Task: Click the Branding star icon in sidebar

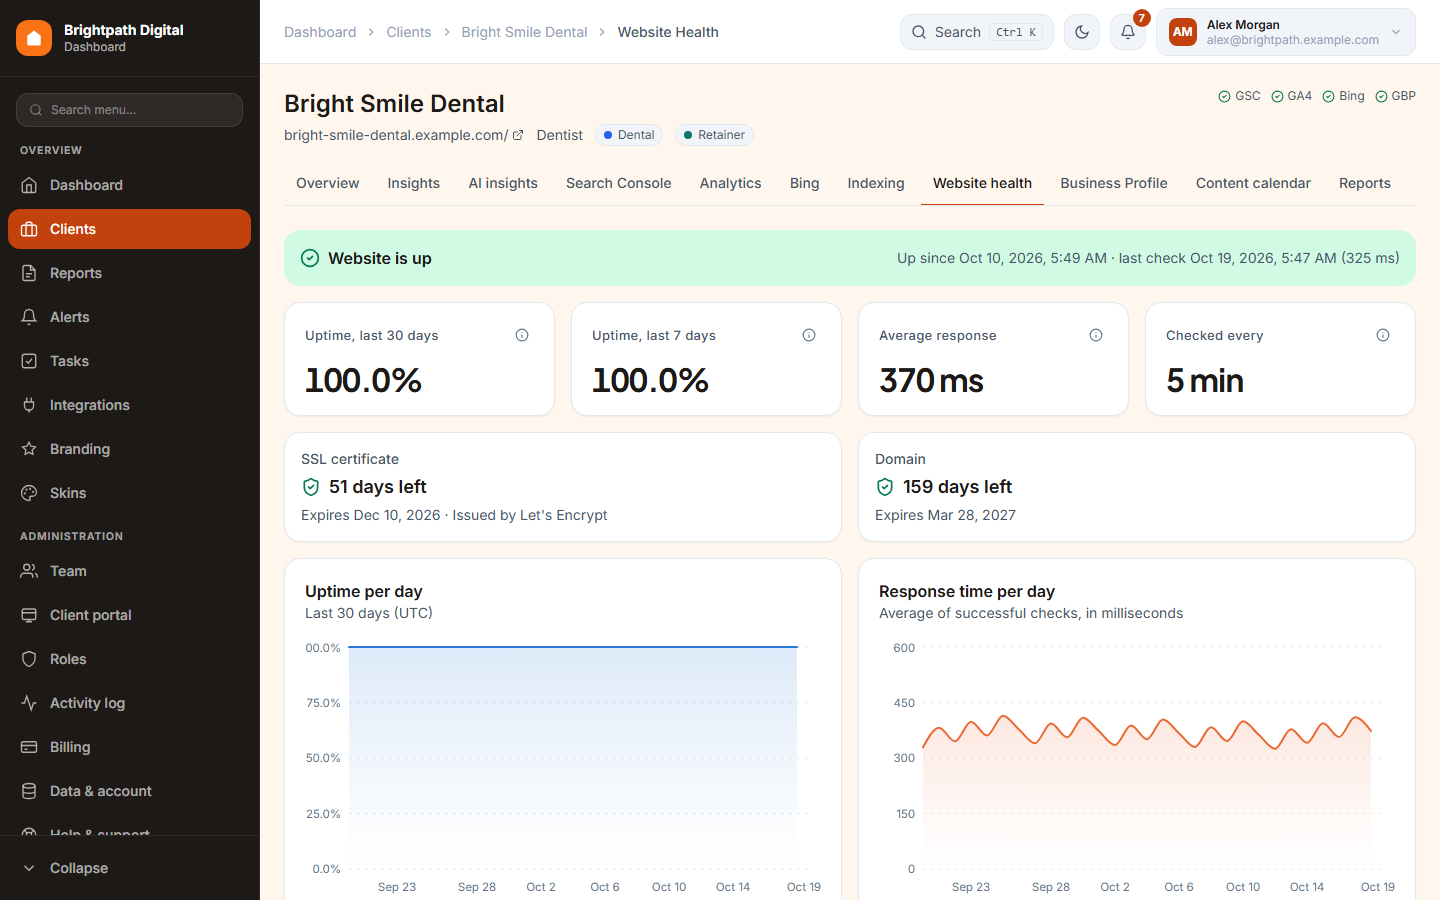Action: pos(29,449)
